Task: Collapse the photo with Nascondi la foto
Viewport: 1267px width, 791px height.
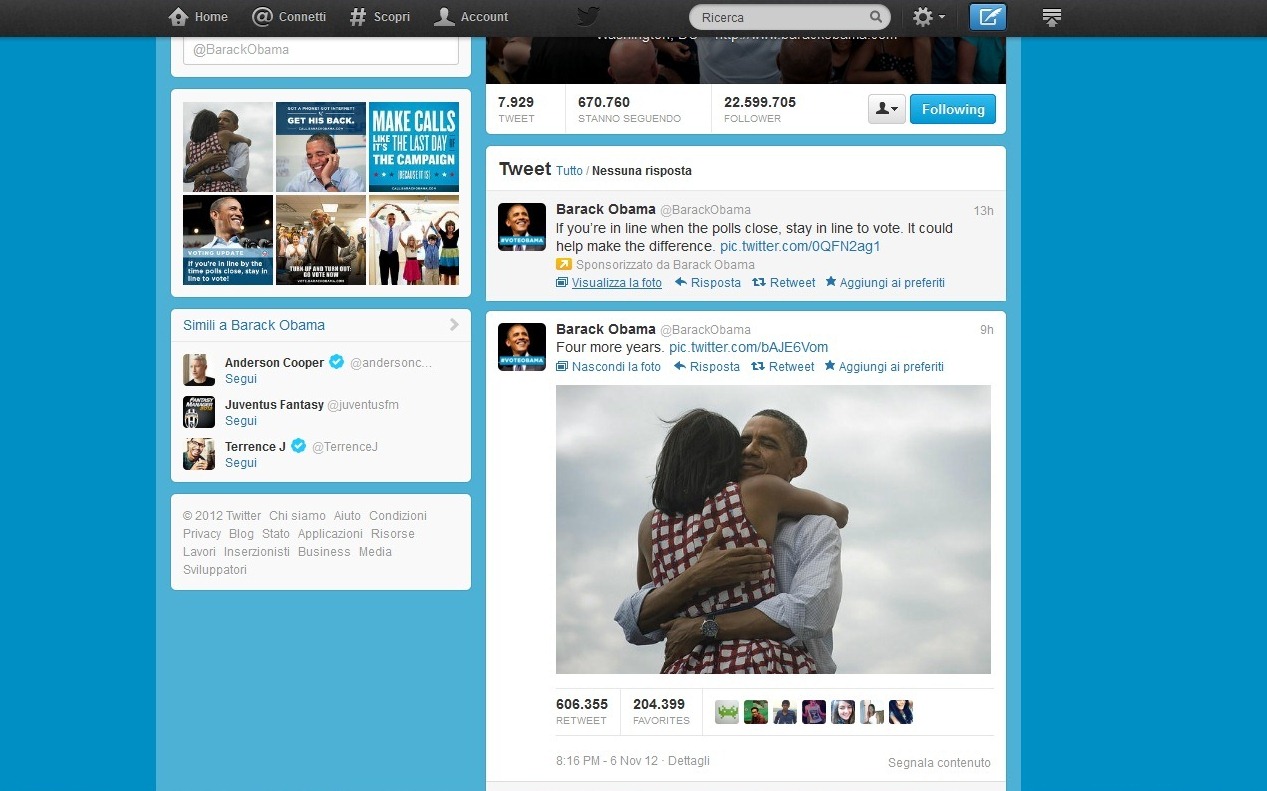Action: pyautogui.click(x=608, y=367)
